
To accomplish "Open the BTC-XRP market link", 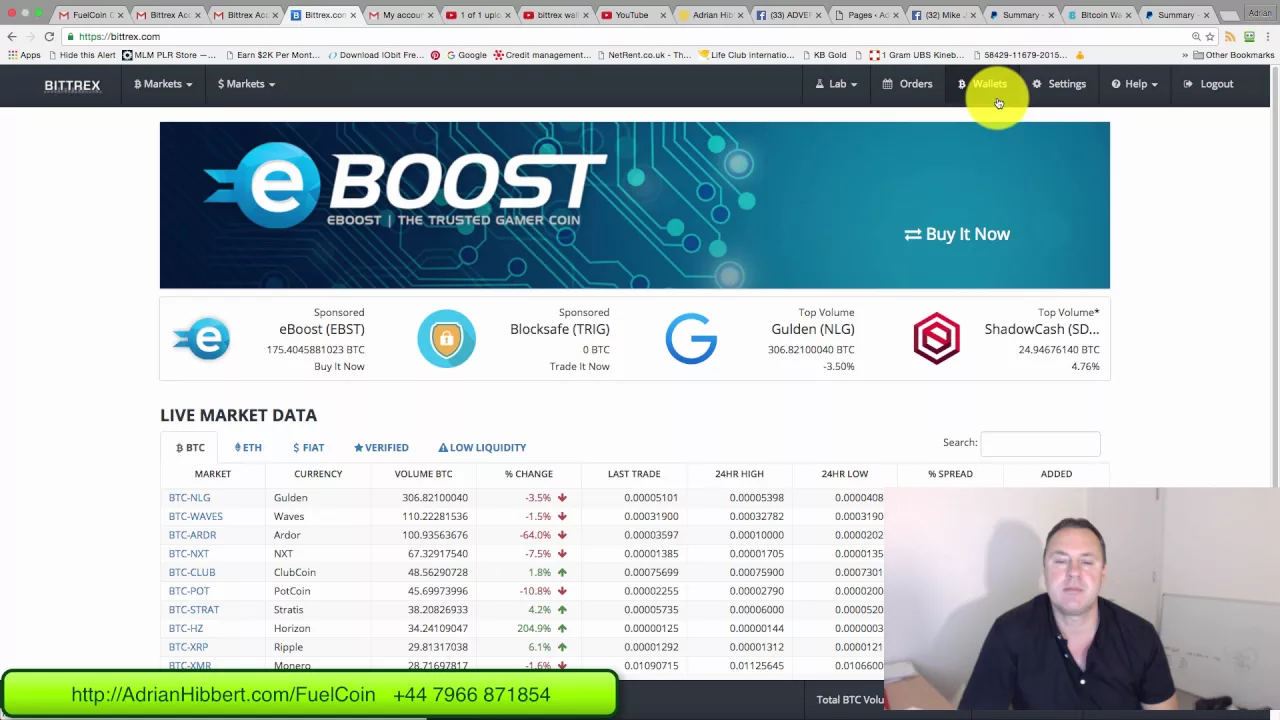I will [188, 647].
